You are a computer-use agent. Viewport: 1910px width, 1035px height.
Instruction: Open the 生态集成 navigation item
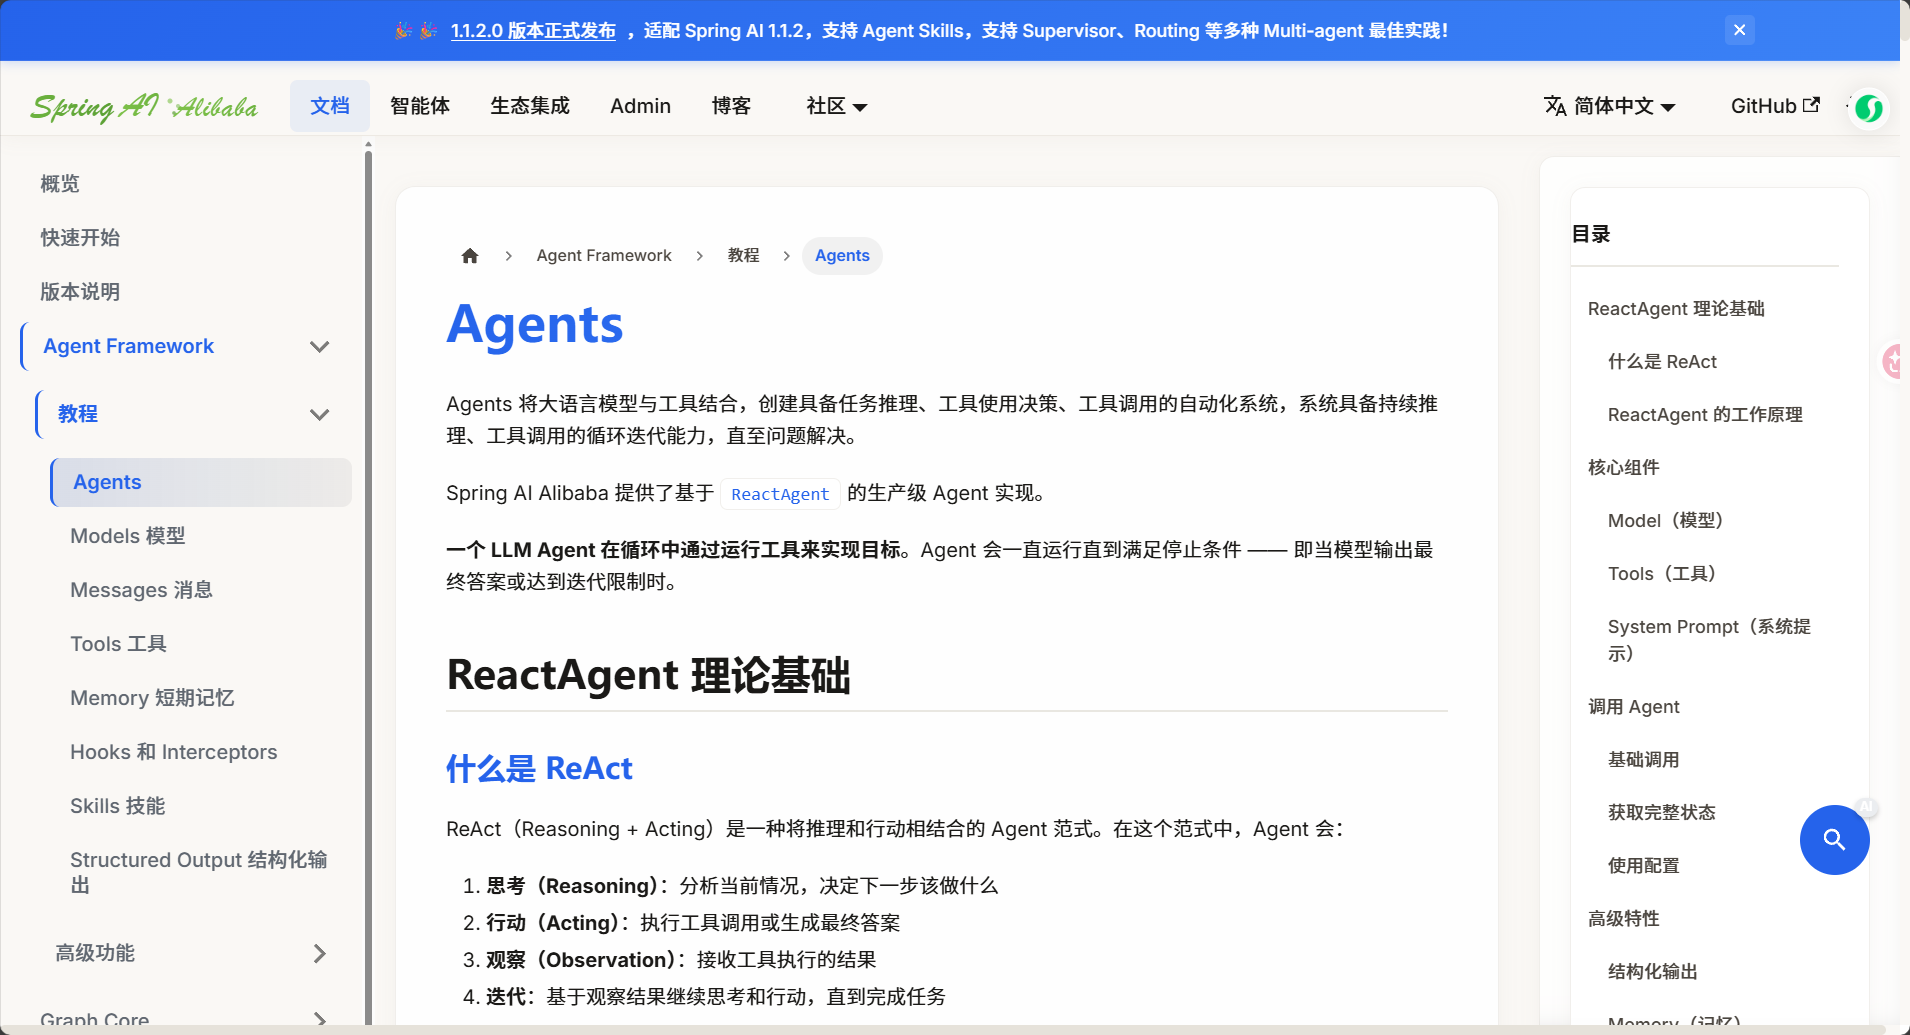click(530, 106)
